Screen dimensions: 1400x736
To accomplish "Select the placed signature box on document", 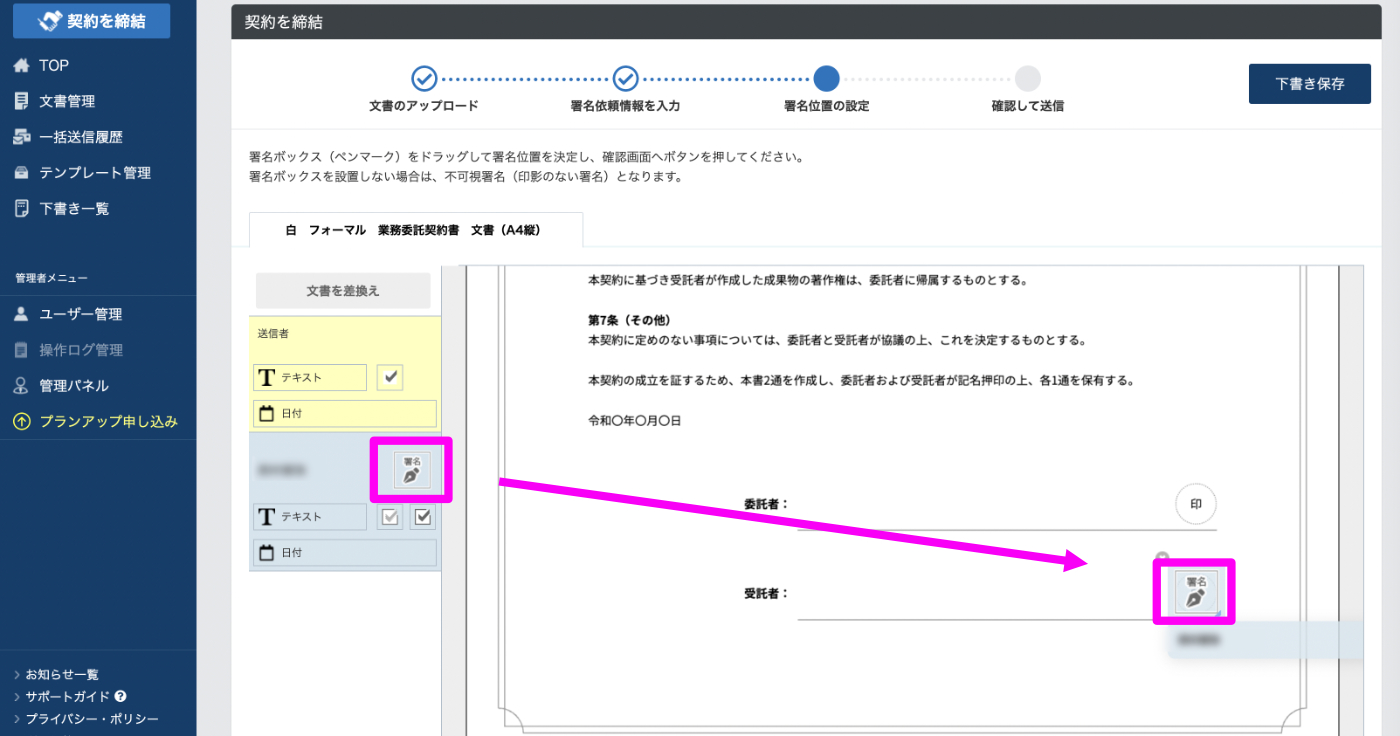I will [x=1195, y=591].
